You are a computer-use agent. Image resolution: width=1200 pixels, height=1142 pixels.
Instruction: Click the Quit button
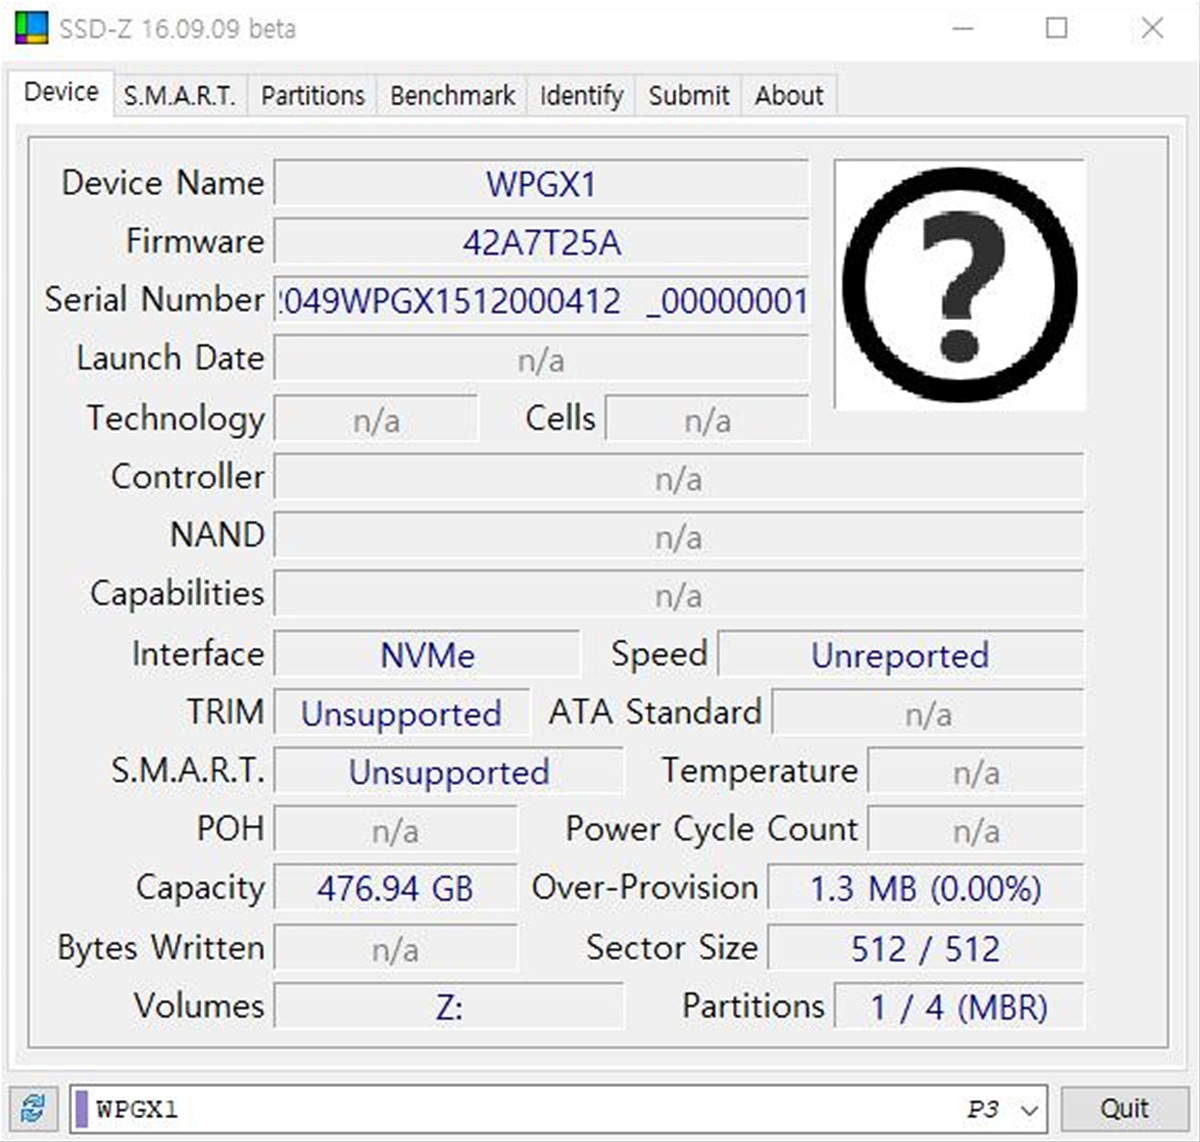(x=1124, y=1109)
